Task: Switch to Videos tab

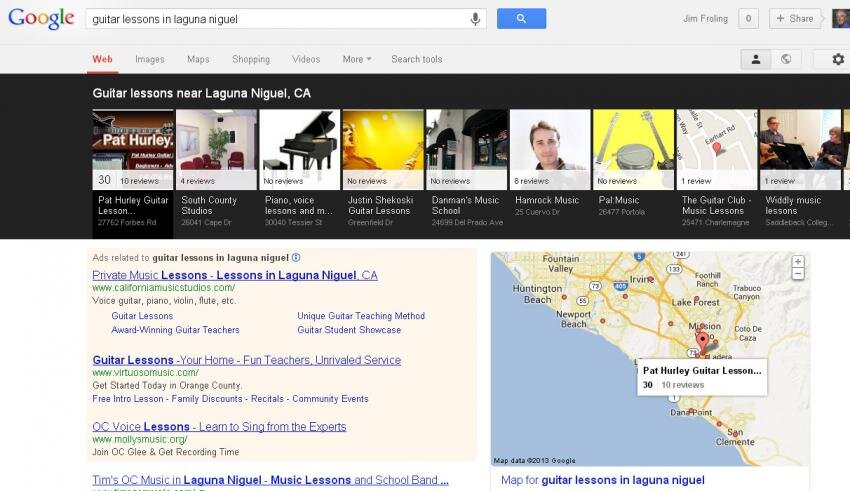Action: click(306, 59)
